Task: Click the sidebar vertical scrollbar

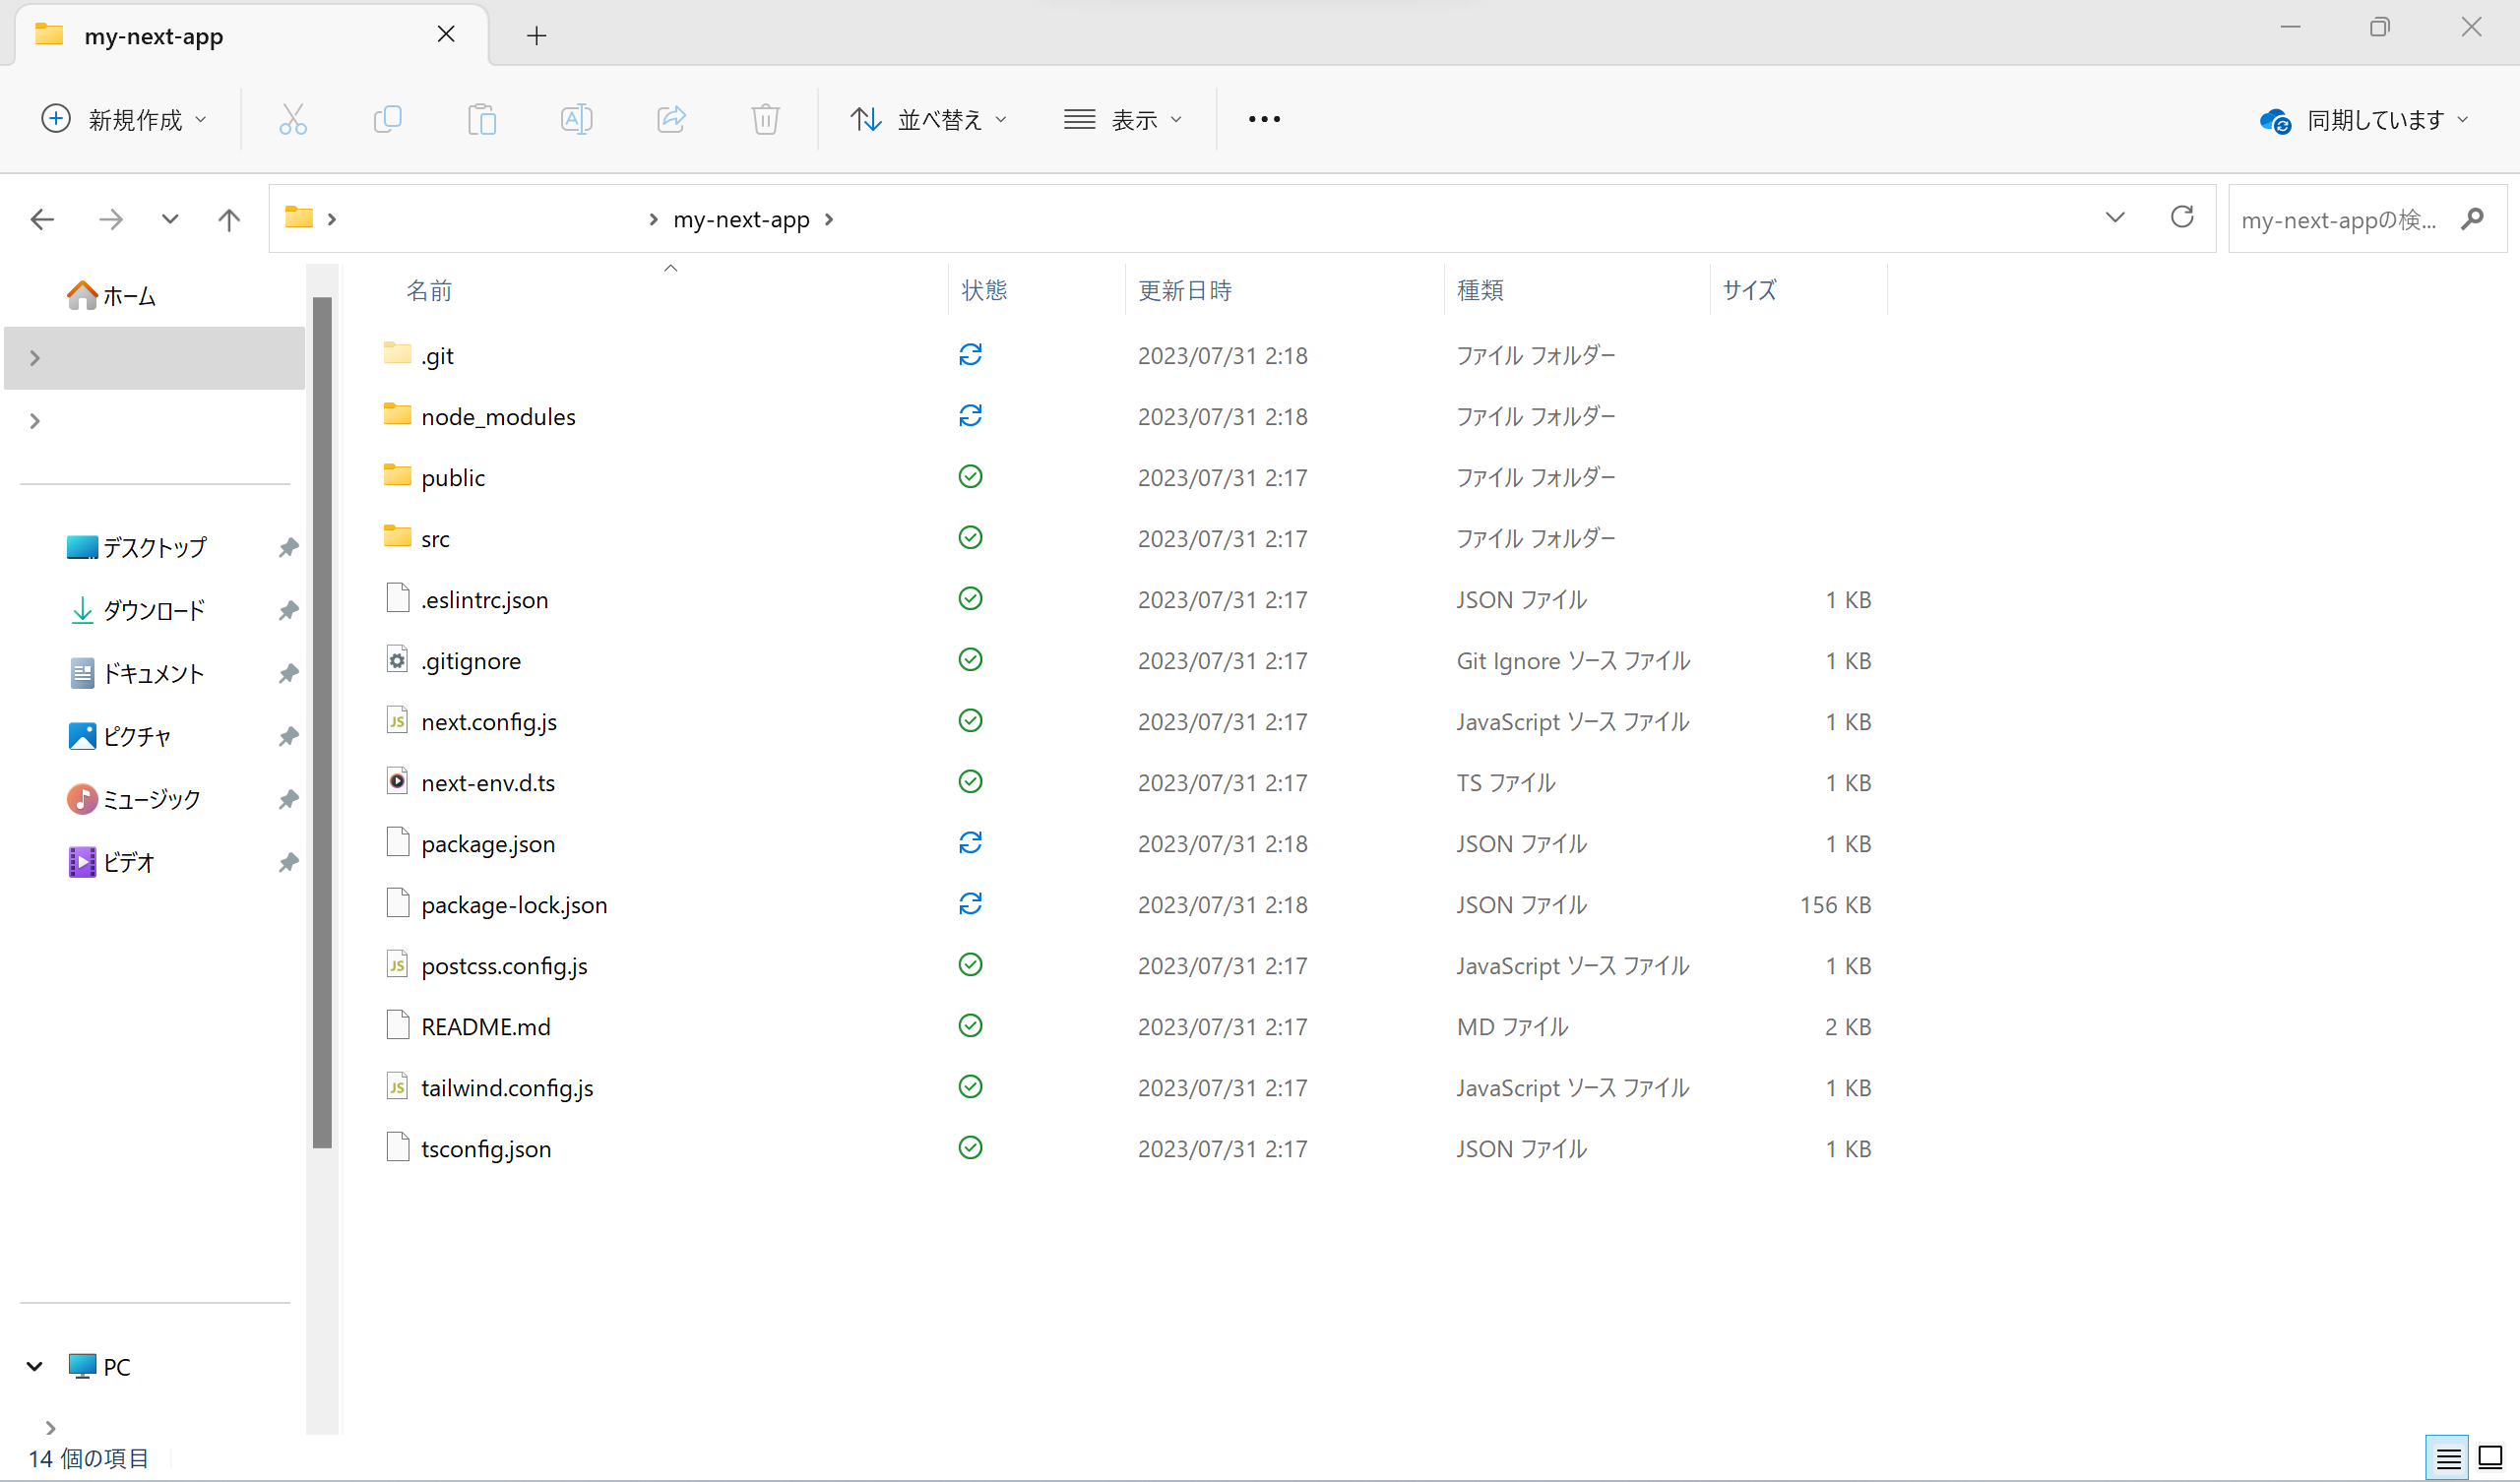Action: (x=322, y=723)
